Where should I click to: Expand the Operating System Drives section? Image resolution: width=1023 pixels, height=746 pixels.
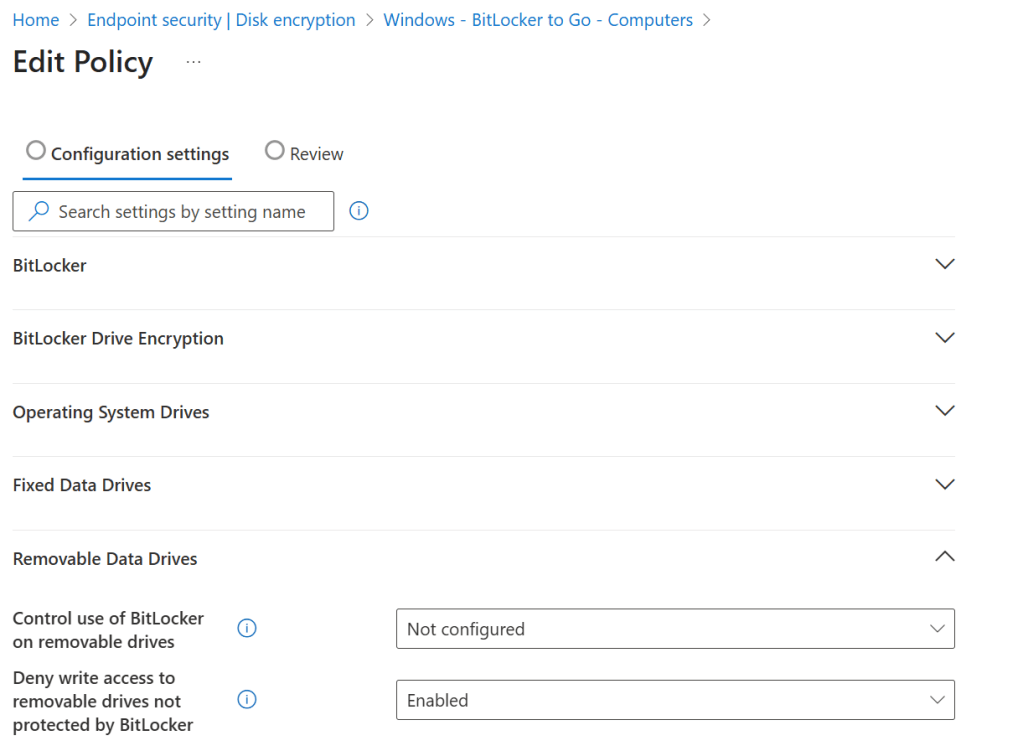(944, 411)
